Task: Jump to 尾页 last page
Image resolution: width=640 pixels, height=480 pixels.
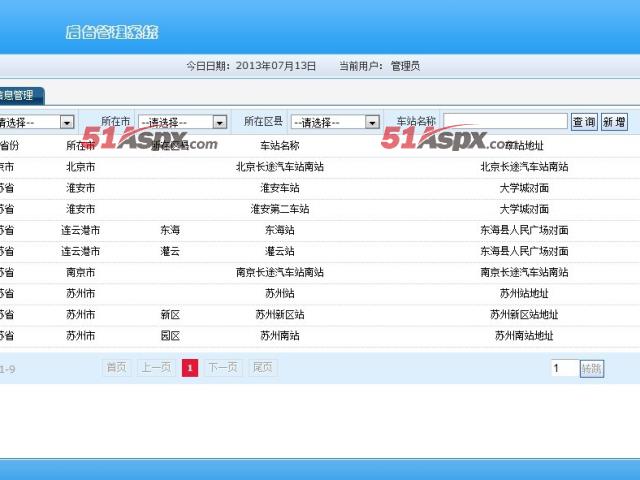Action: tap(263, 368)
